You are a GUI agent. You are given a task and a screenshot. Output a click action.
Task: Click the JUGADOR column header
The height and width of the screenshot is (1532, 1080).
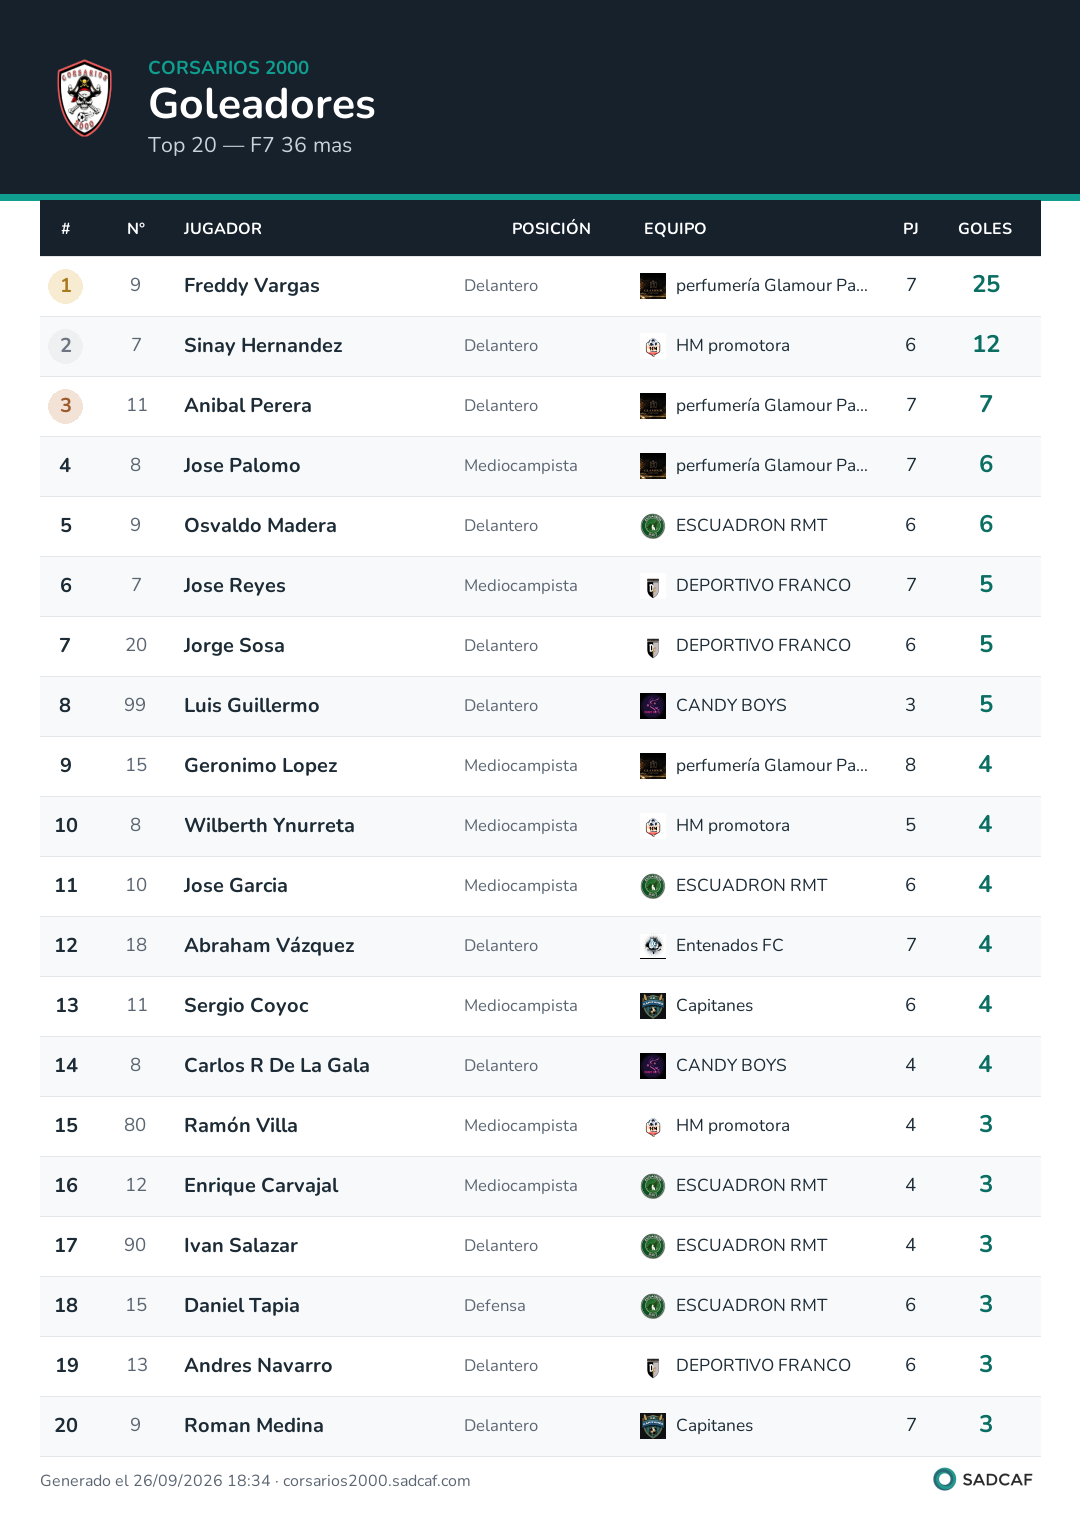click(223, 229)
